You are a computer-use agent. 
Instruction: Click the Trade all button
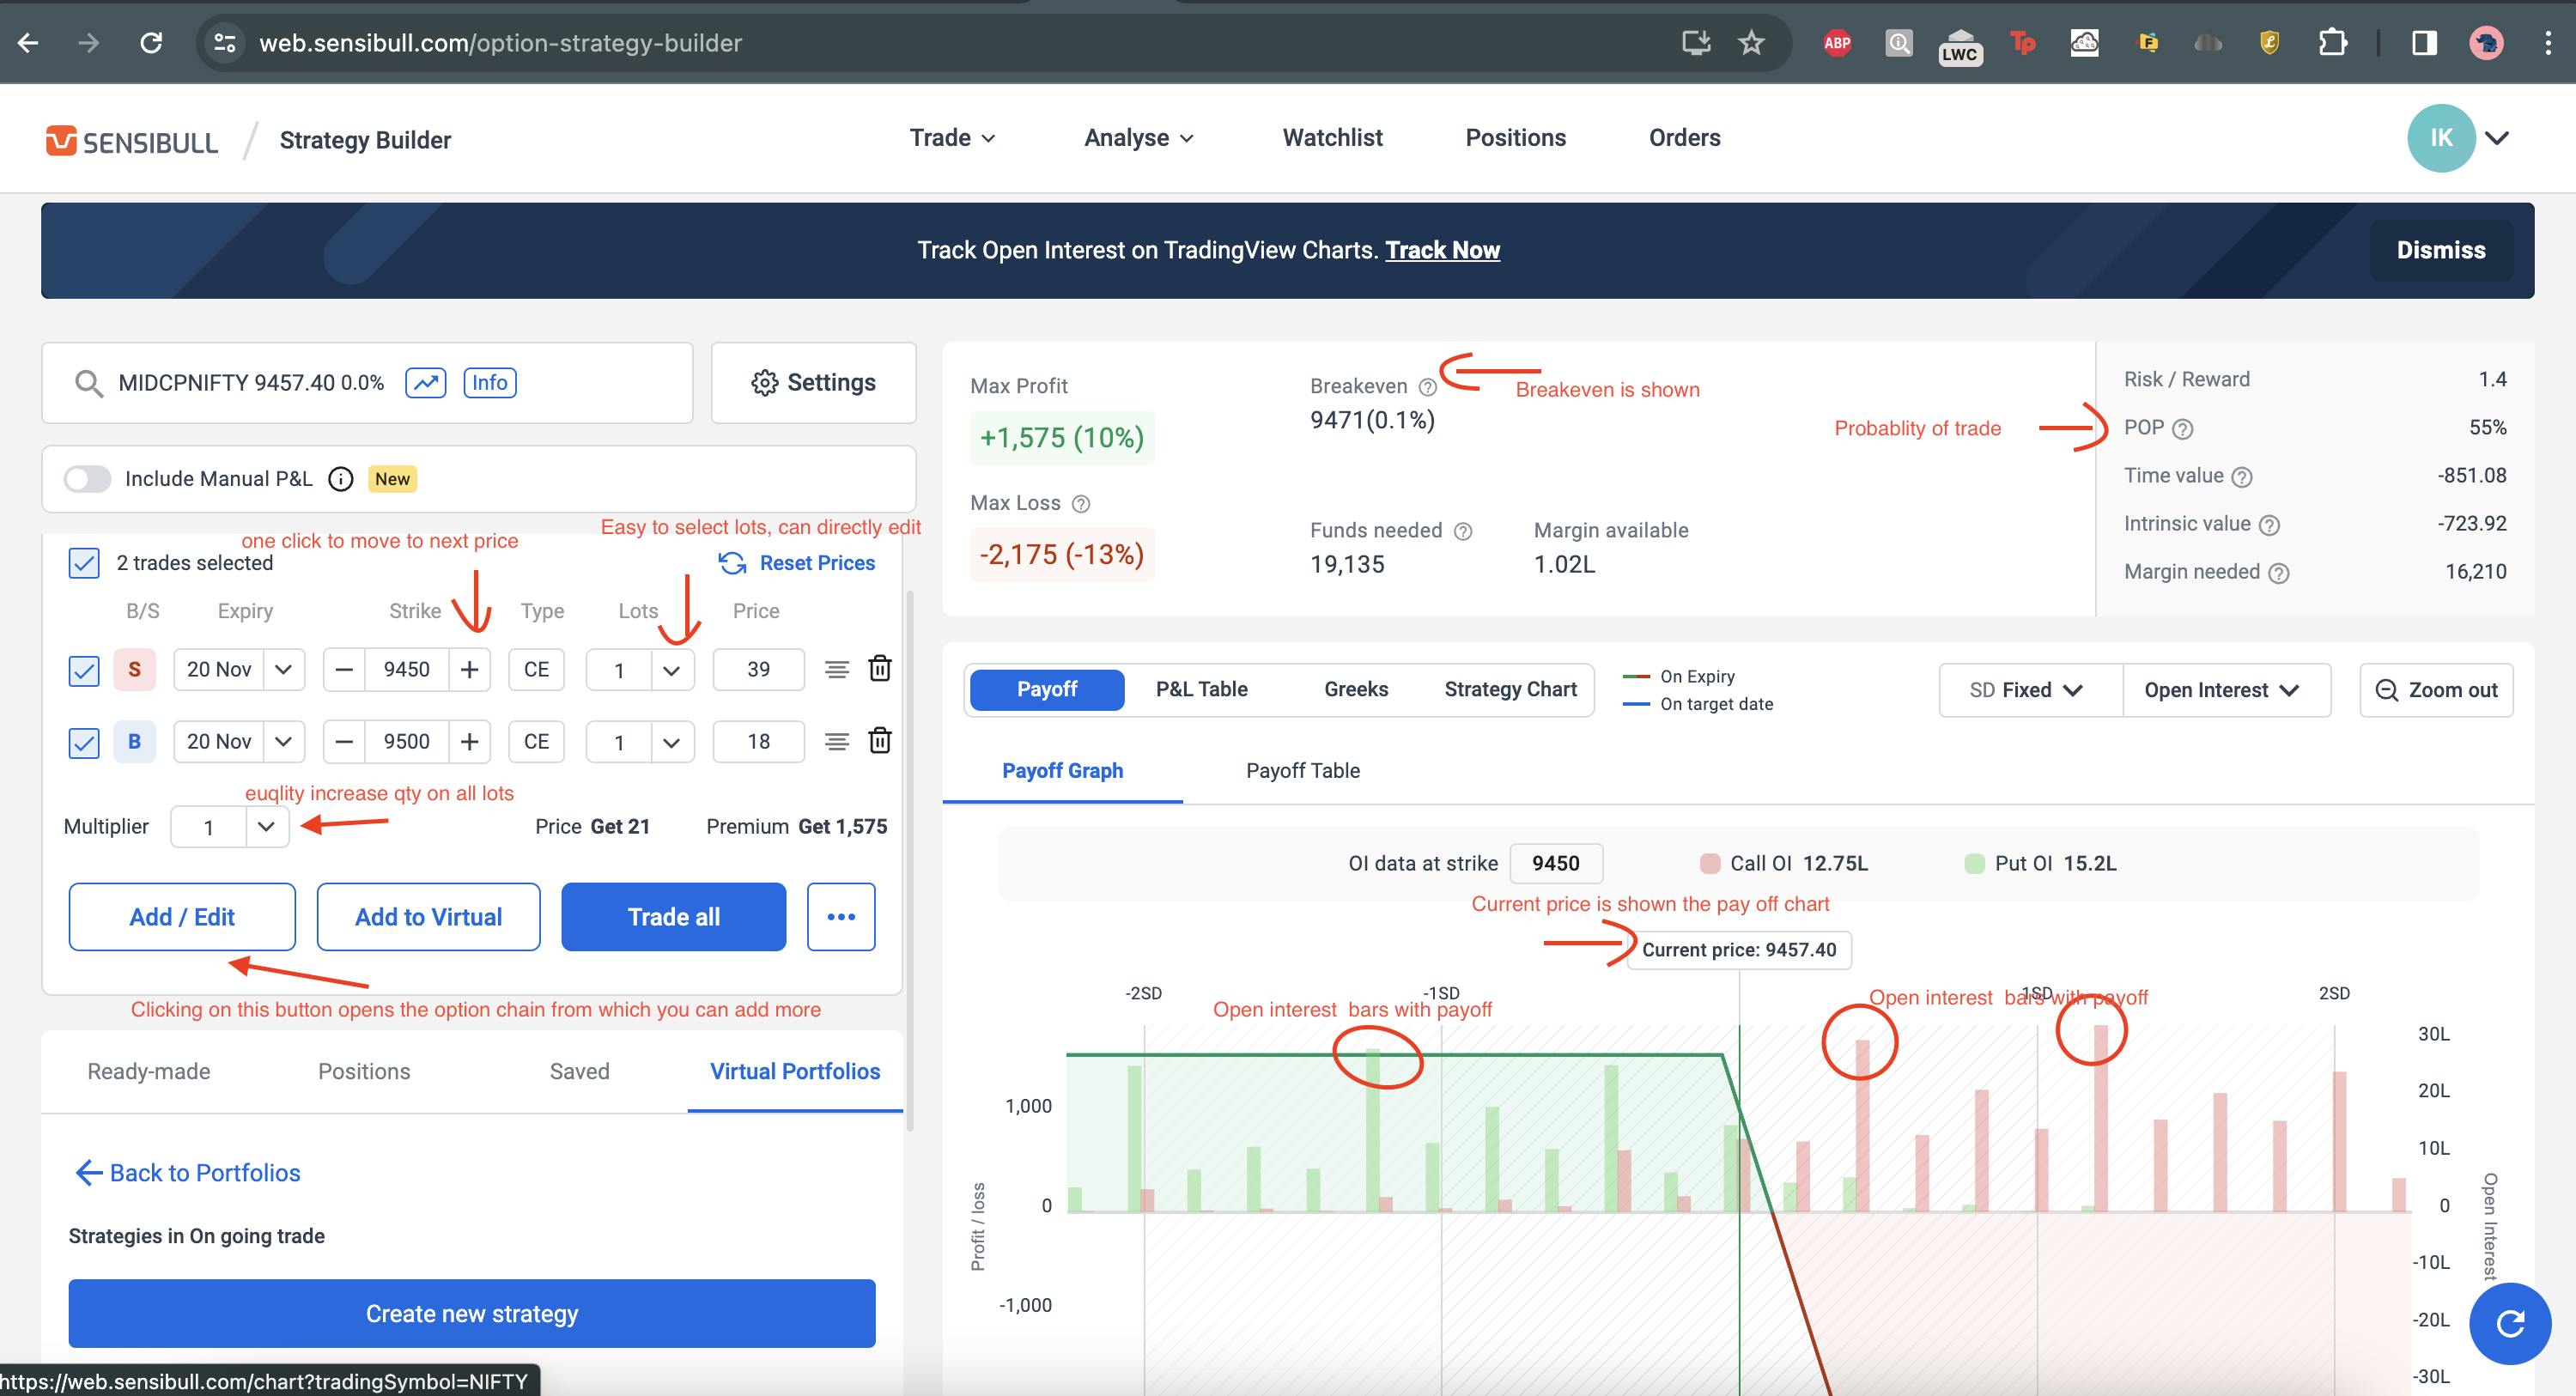click(673, 917)
